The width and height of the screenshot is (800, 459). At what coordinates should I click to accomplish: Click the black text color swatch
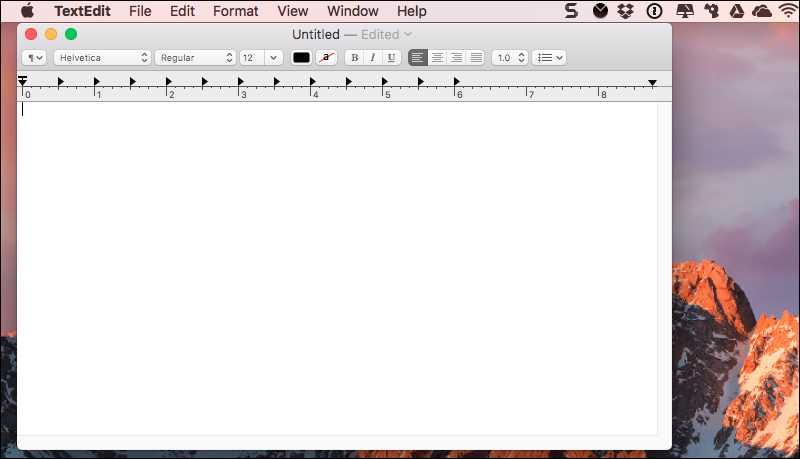pos(301,58)
